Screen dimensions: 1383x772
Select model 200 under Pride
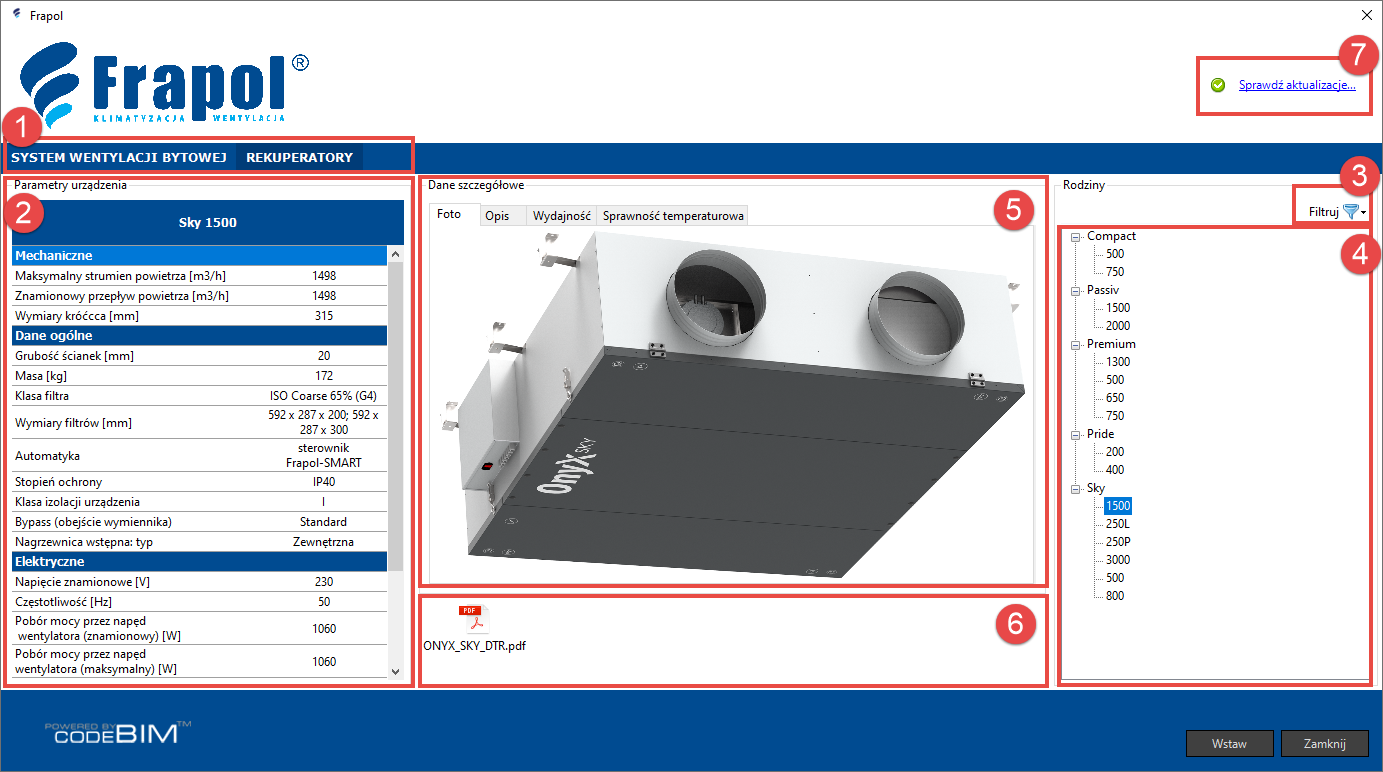1115,452
